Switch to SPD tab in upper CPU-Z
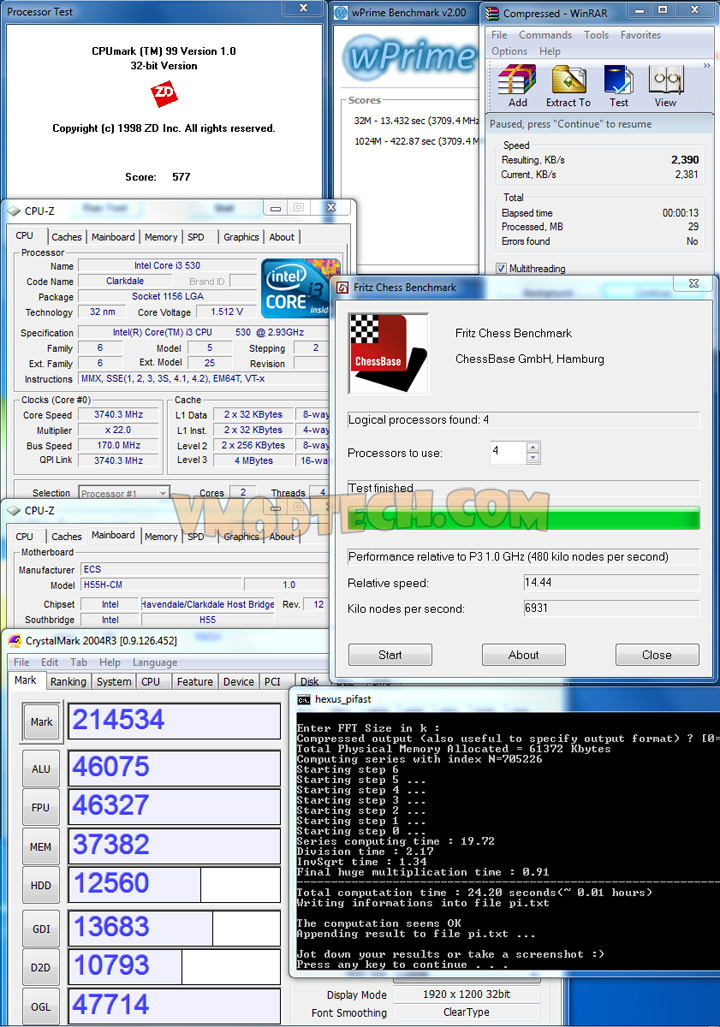The height and width of the screenshot is (1027, 720). click(x=196, y=237)
